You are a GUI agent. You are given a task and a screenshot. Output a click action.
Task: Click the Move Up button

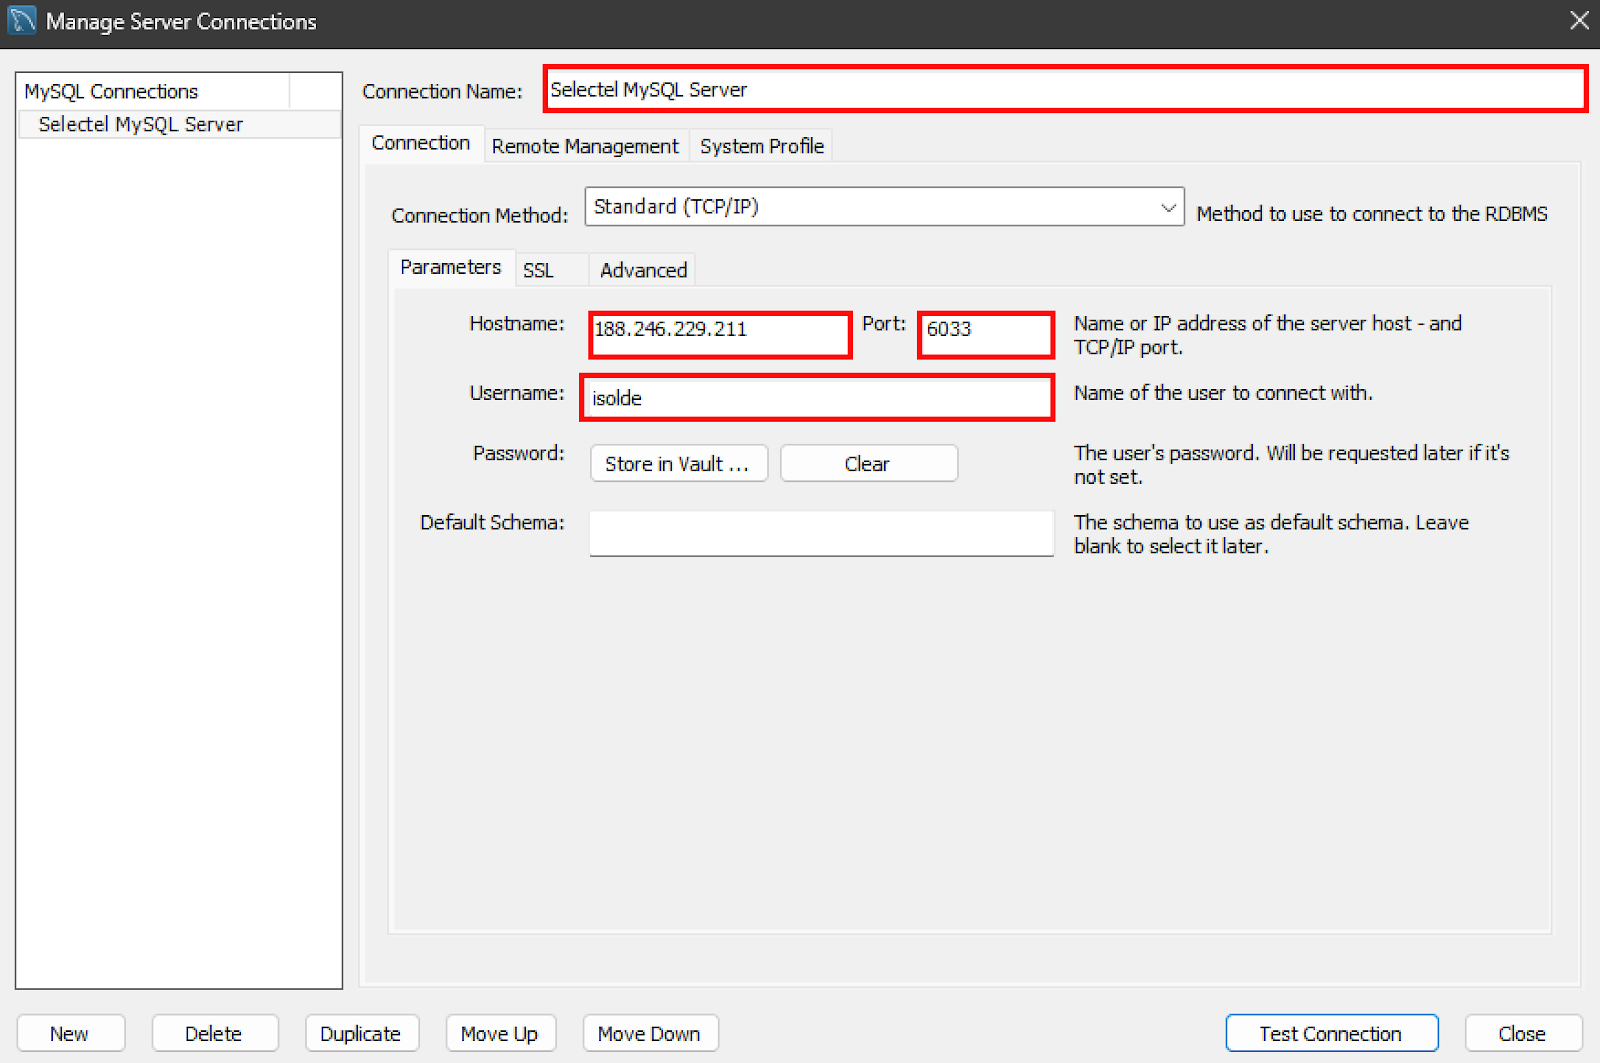click(500, 1033)
